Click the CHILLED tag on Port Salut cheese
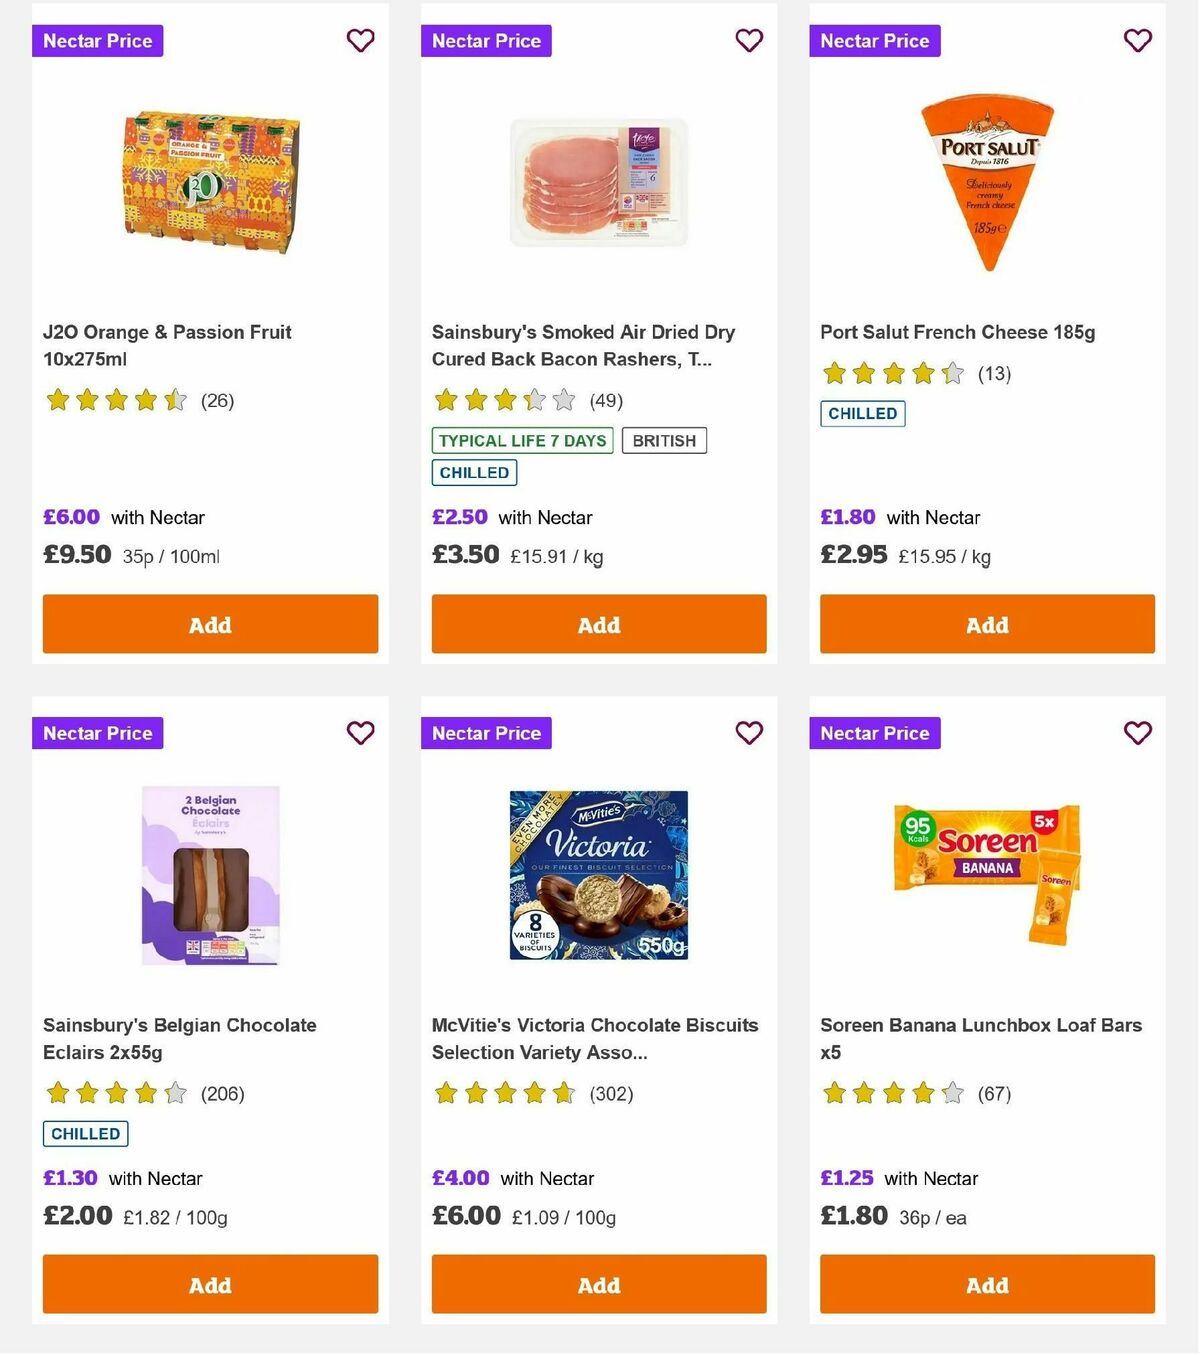 pyautogui.click(x=861, y=413)
